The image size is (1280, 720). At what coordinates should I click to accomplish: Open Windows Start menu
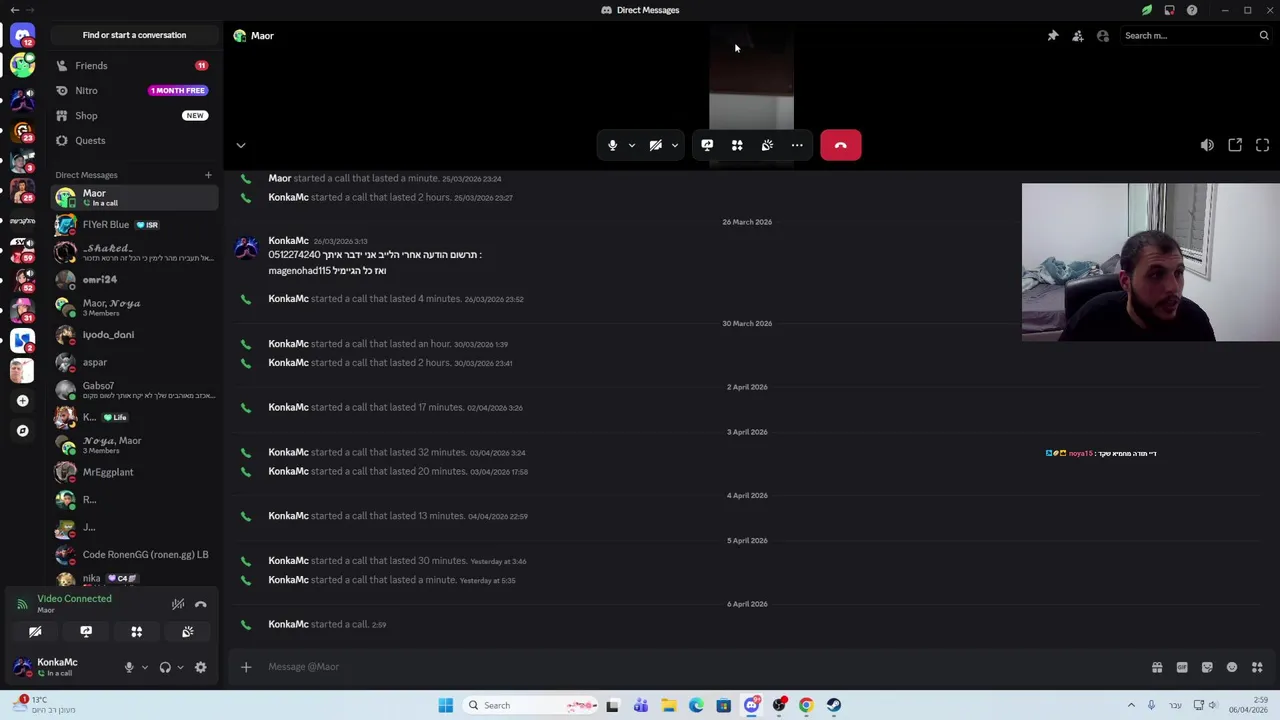[445, 705]
